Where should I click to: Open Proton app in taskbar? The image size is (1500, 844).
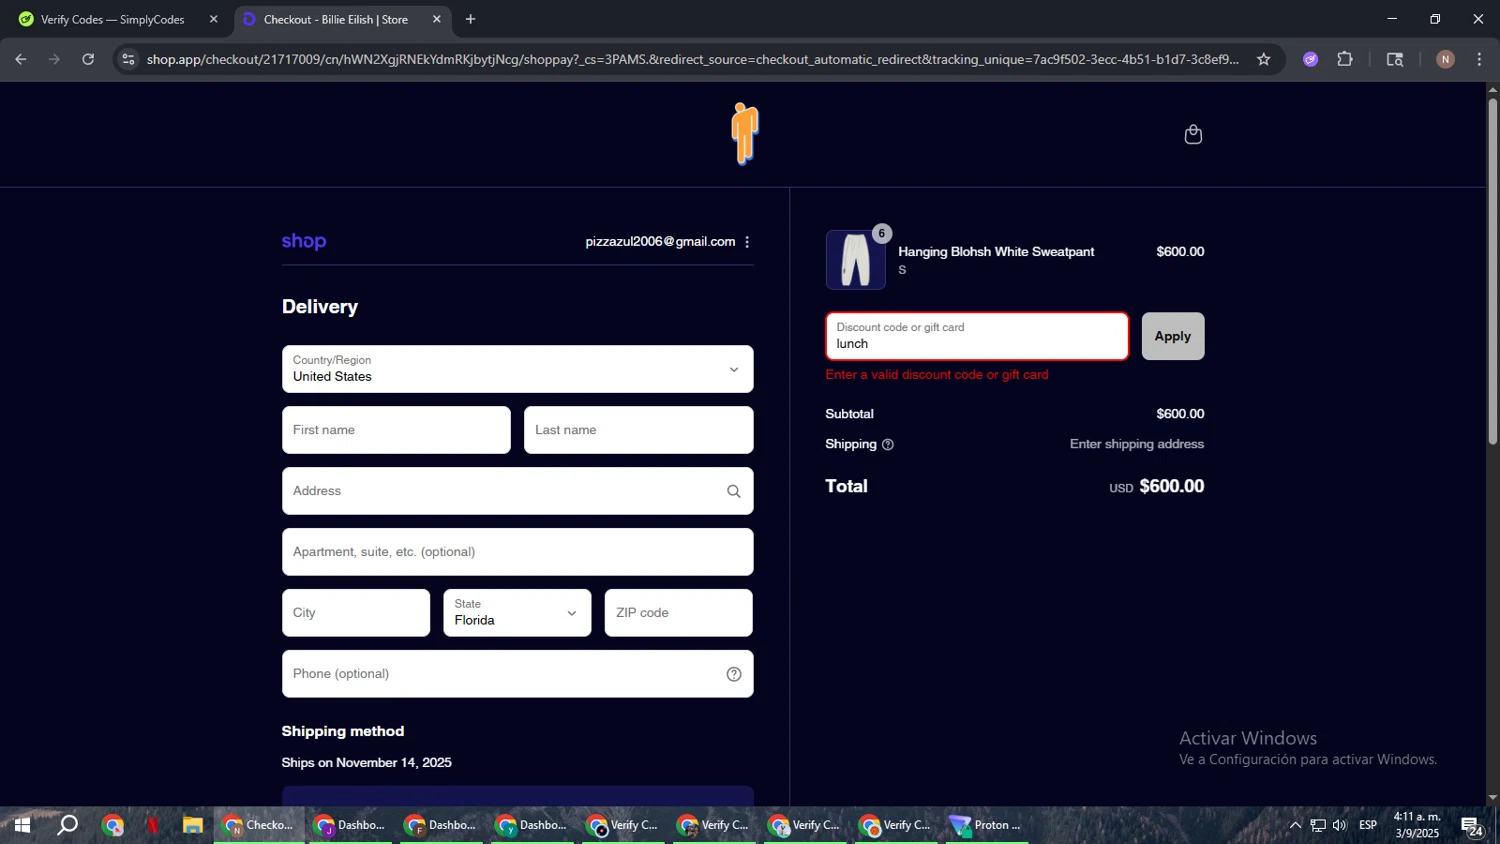[x=987, y=825]
